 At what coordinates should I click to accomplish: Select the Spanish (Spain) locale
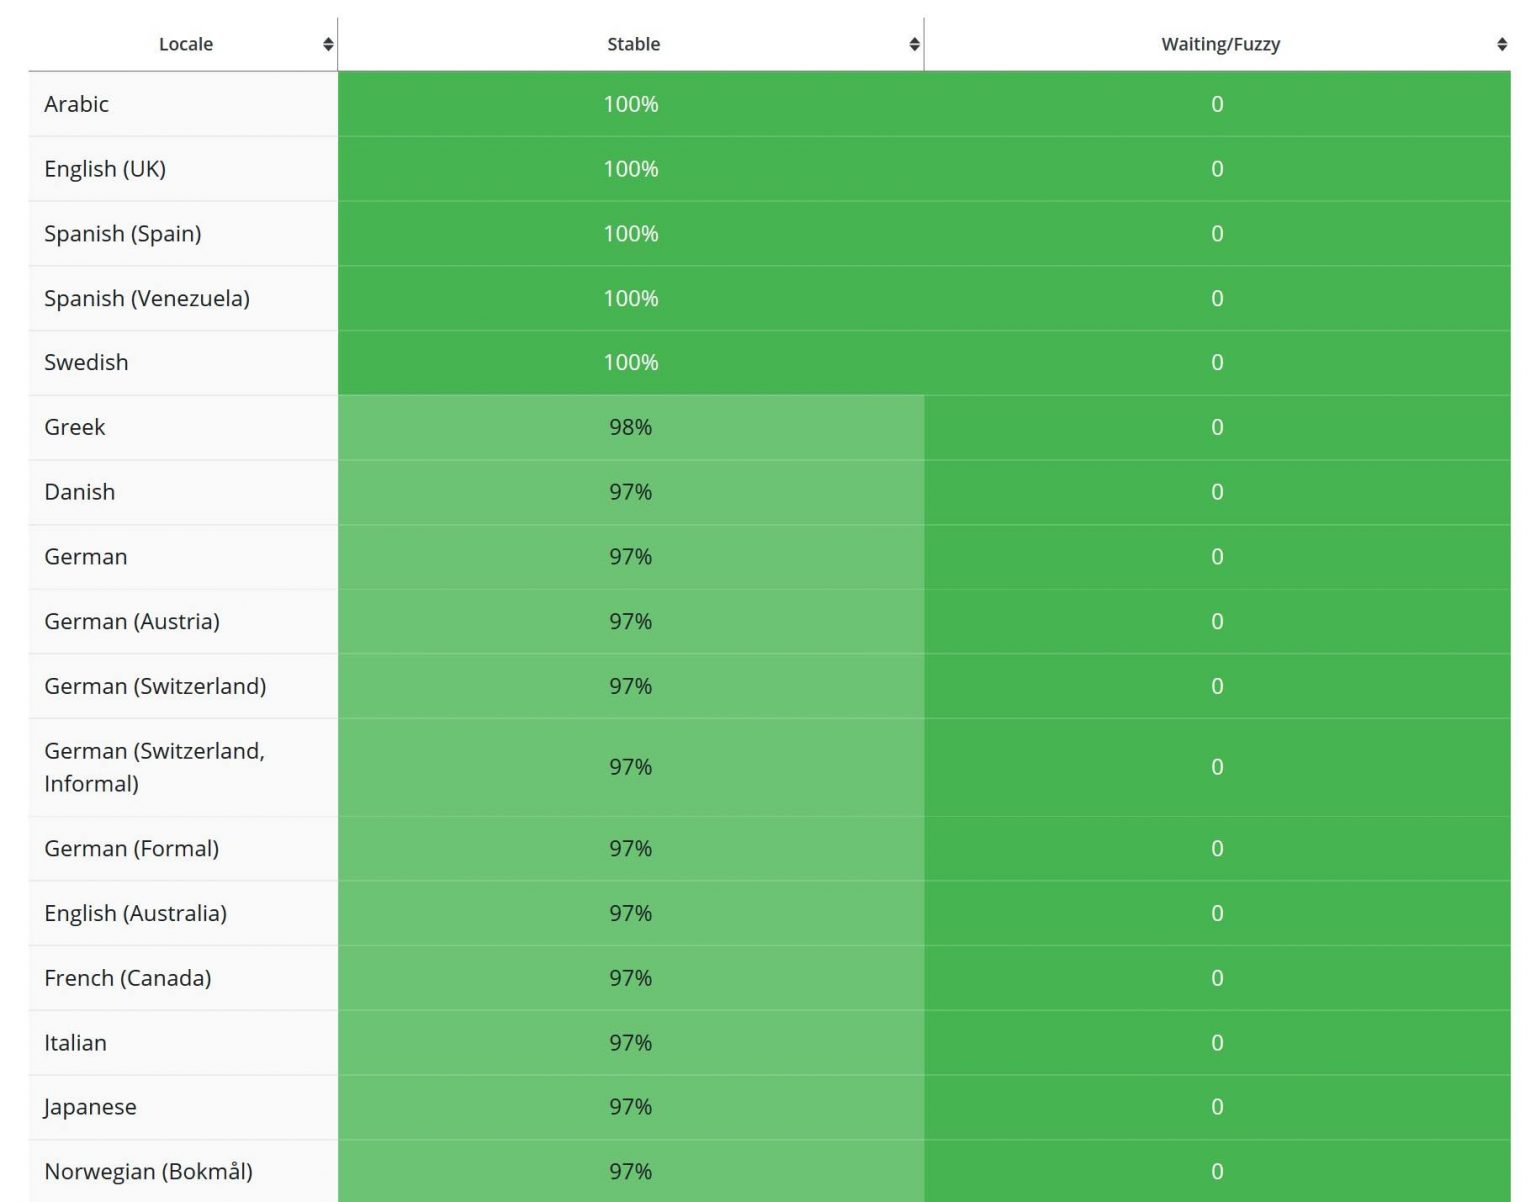point(122,233)
